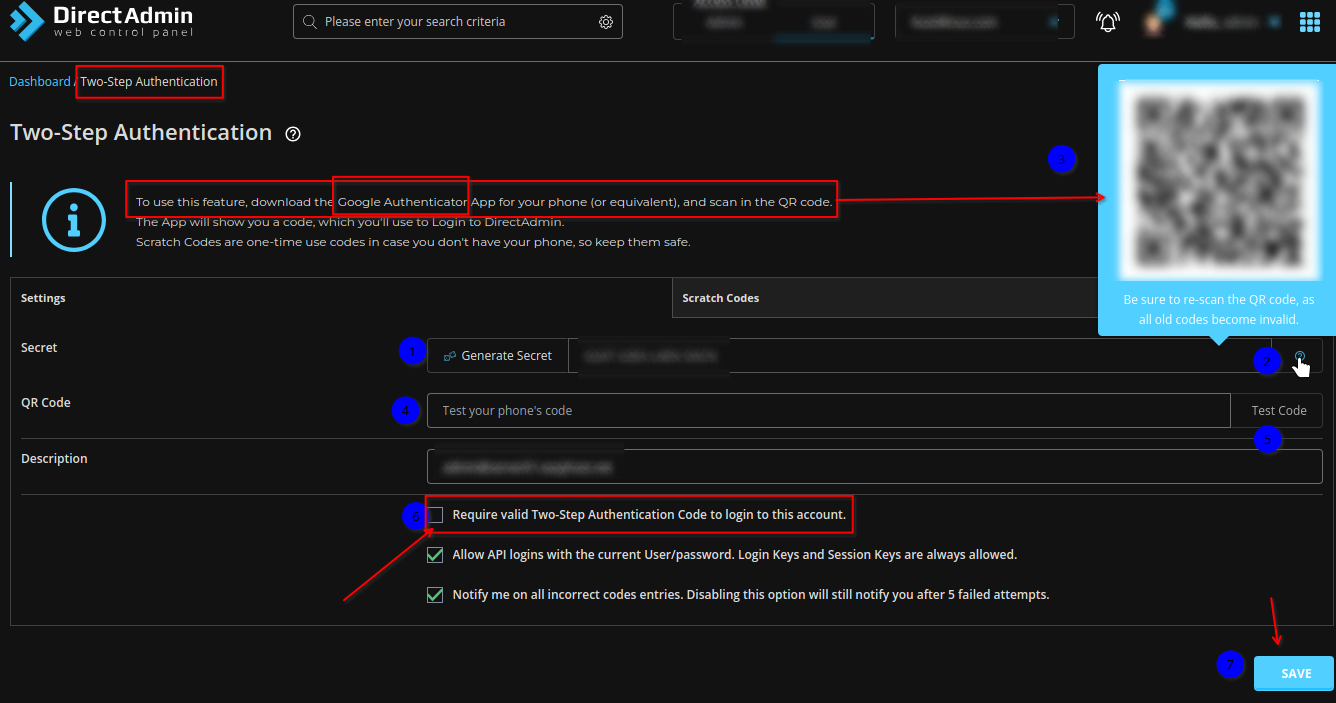Viewport: 1336px width, 703px height.
Task: Click Generate Secret button
Action: point(498,356)
